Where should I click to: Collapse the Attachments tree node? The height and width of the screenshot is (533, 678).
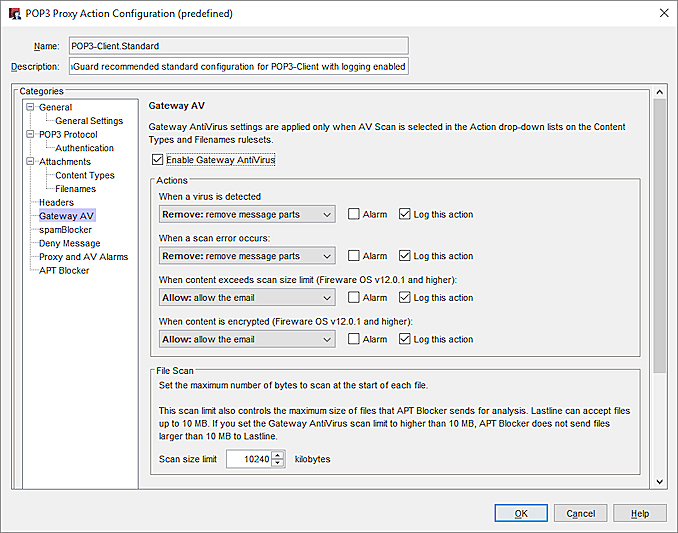[30, 161]
